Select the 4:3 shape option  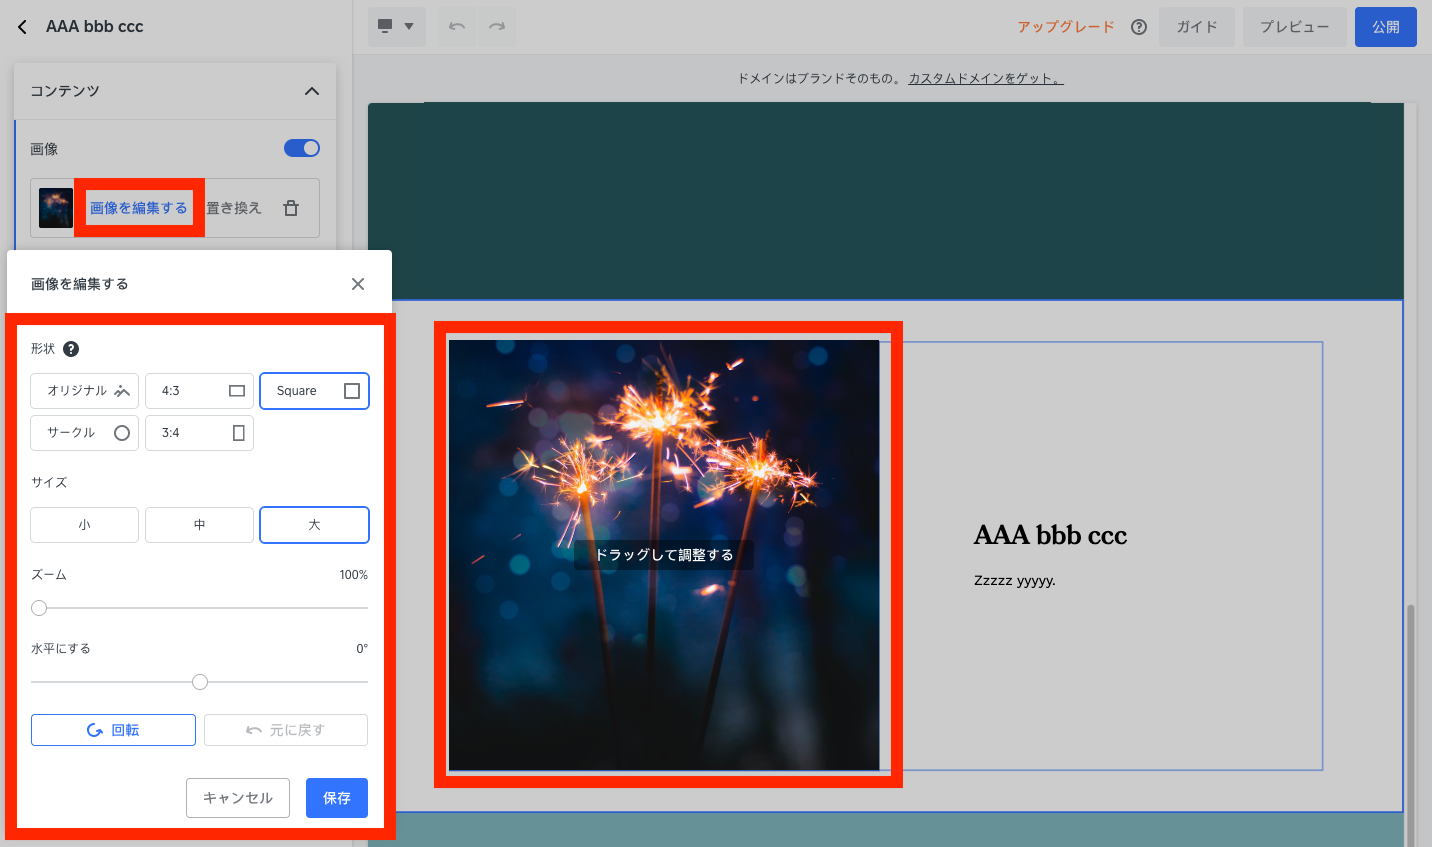click(199, 391)
